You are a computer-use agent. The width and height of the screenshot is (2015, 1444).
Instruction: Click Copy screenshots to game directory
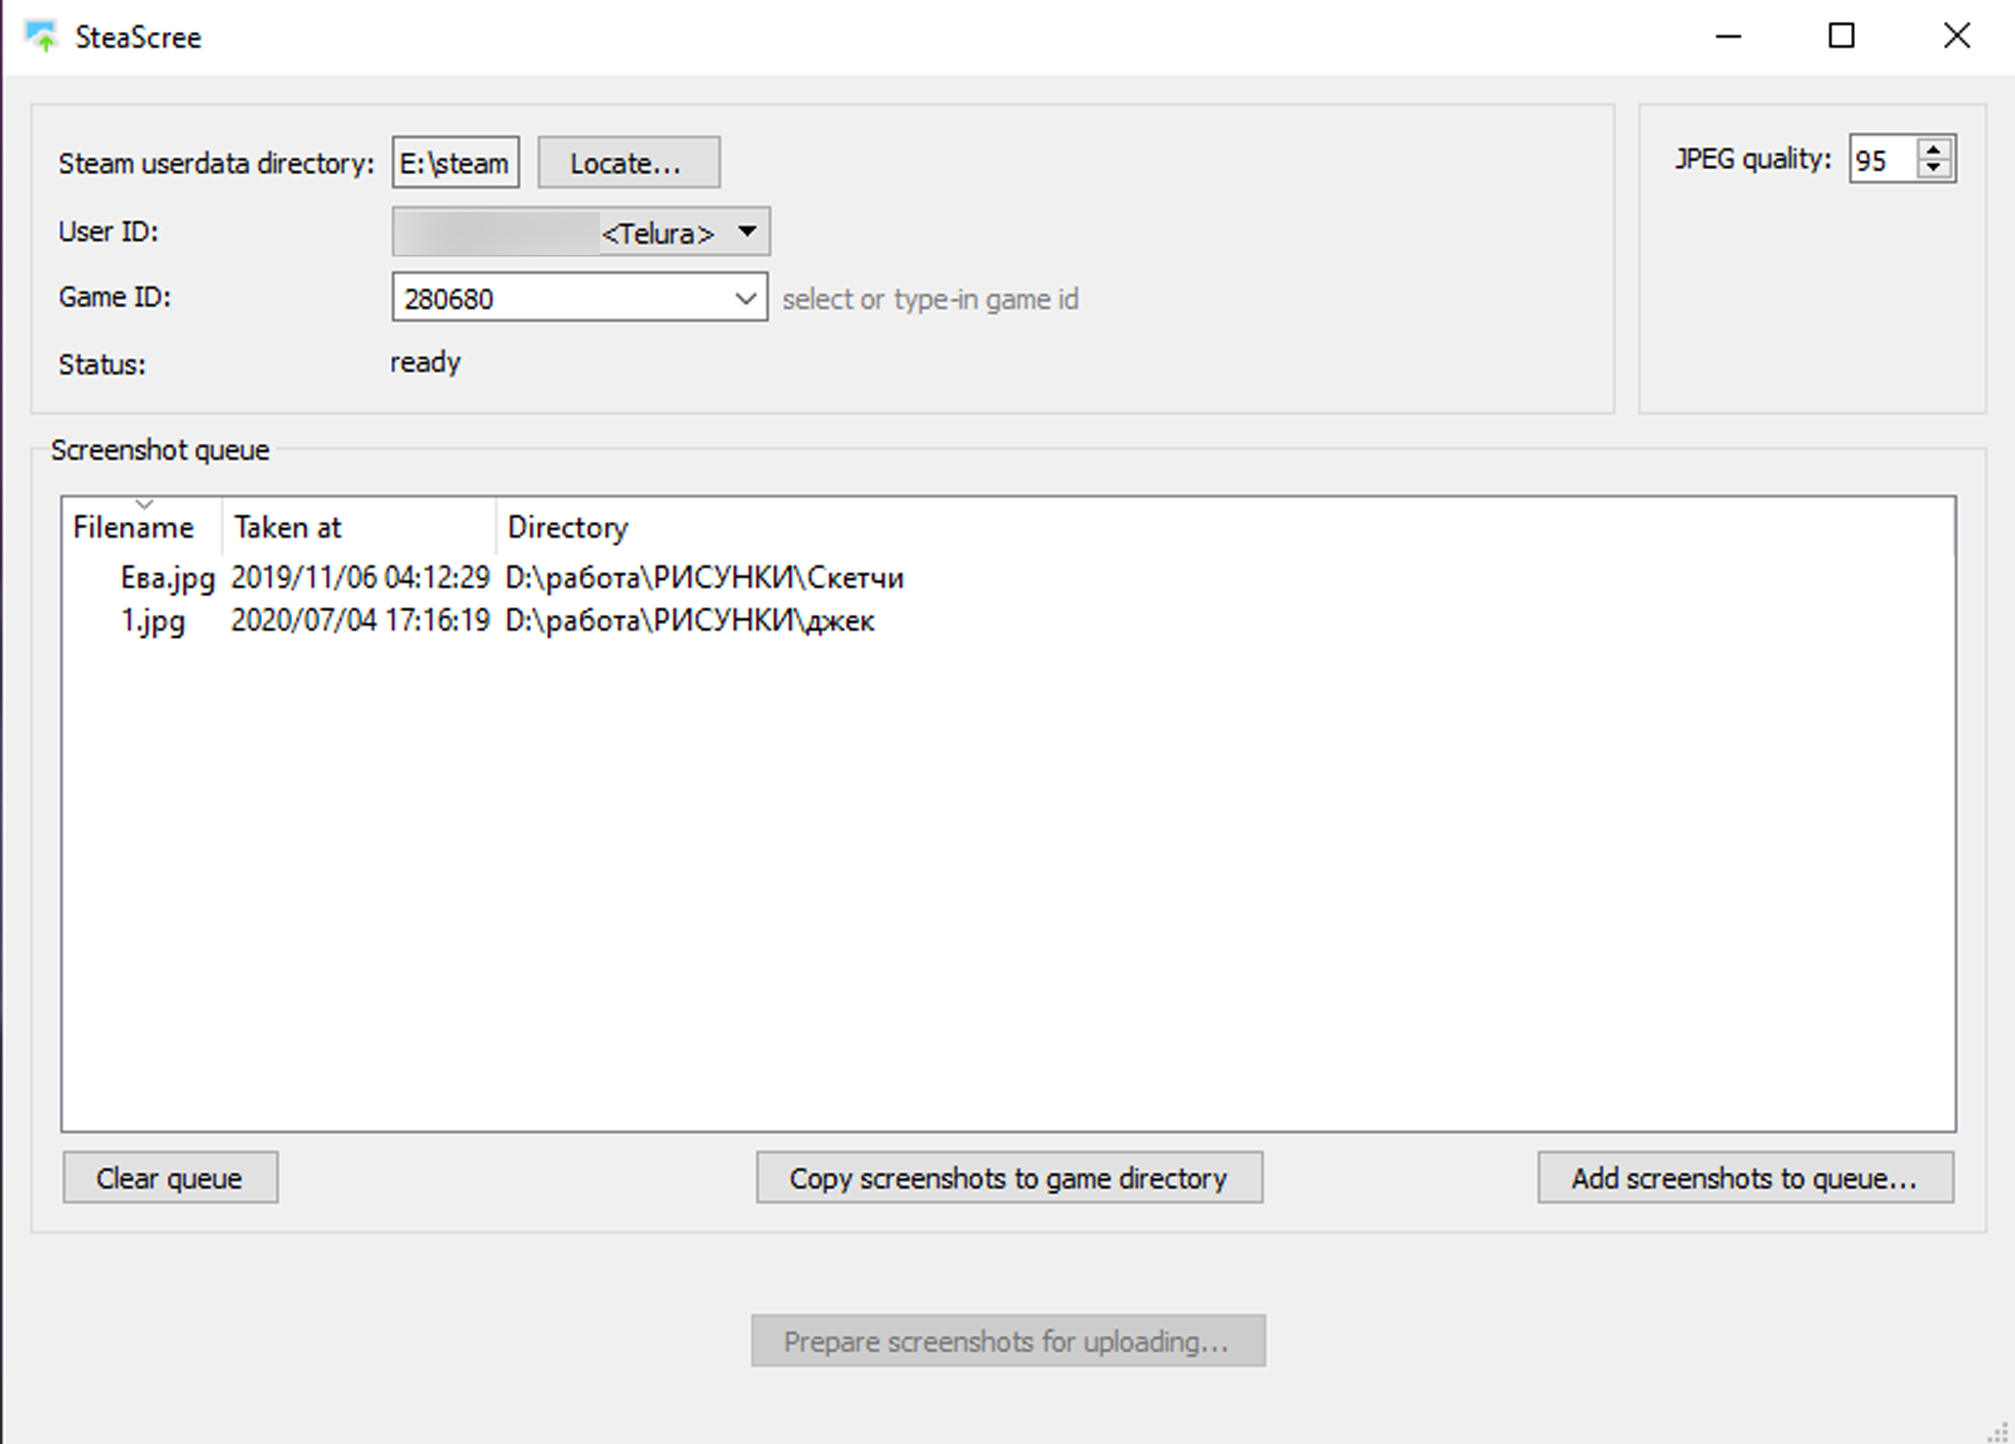tap(1009, 1178)
